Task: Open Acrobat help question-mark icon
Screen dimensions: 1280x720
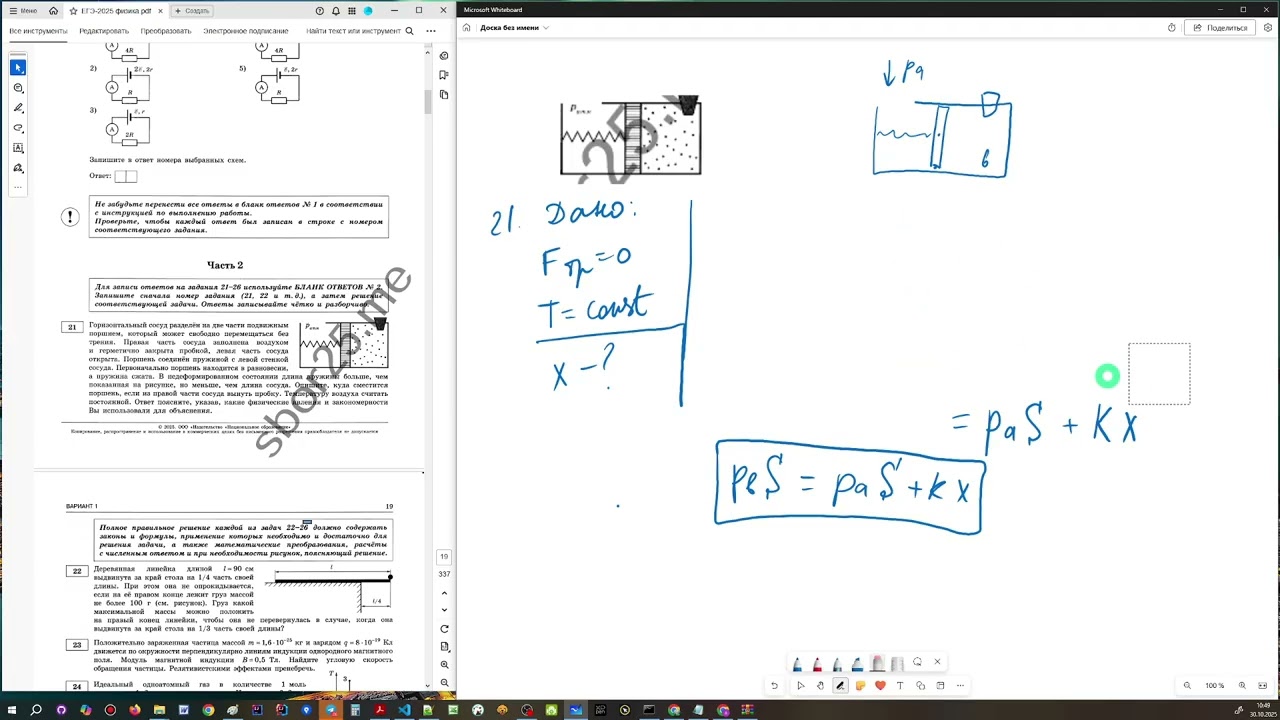Action: point(319,11)
